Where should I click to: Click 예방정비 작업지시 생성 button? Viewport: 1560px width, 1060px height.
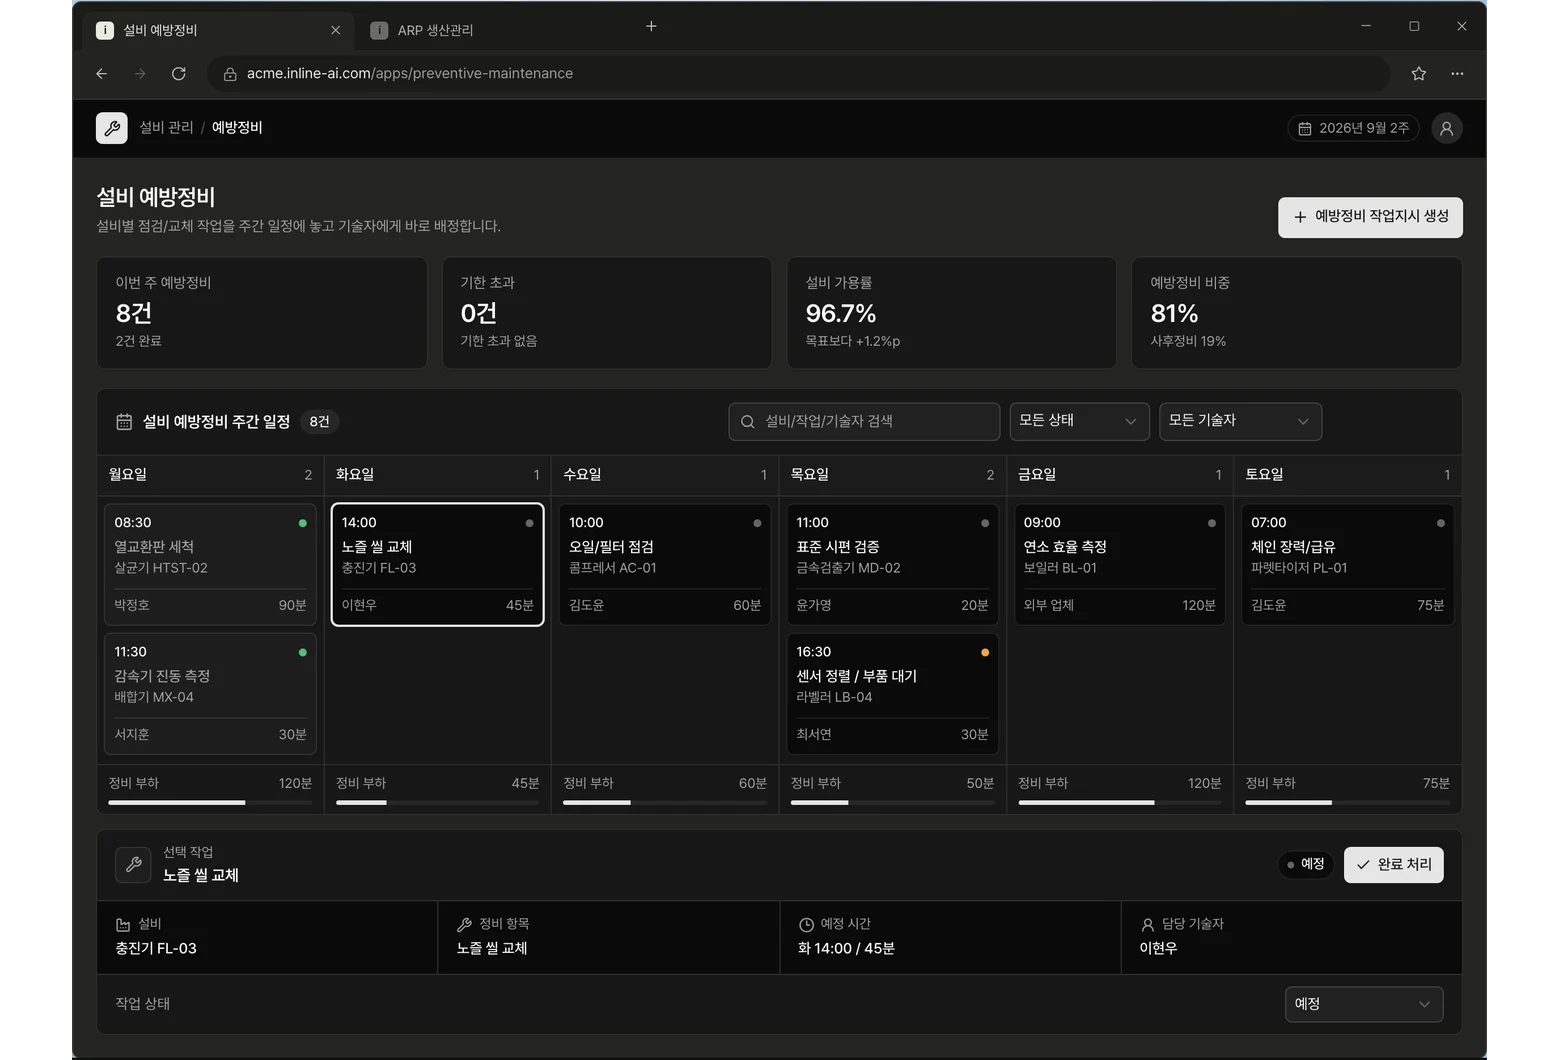[1370, 217]
